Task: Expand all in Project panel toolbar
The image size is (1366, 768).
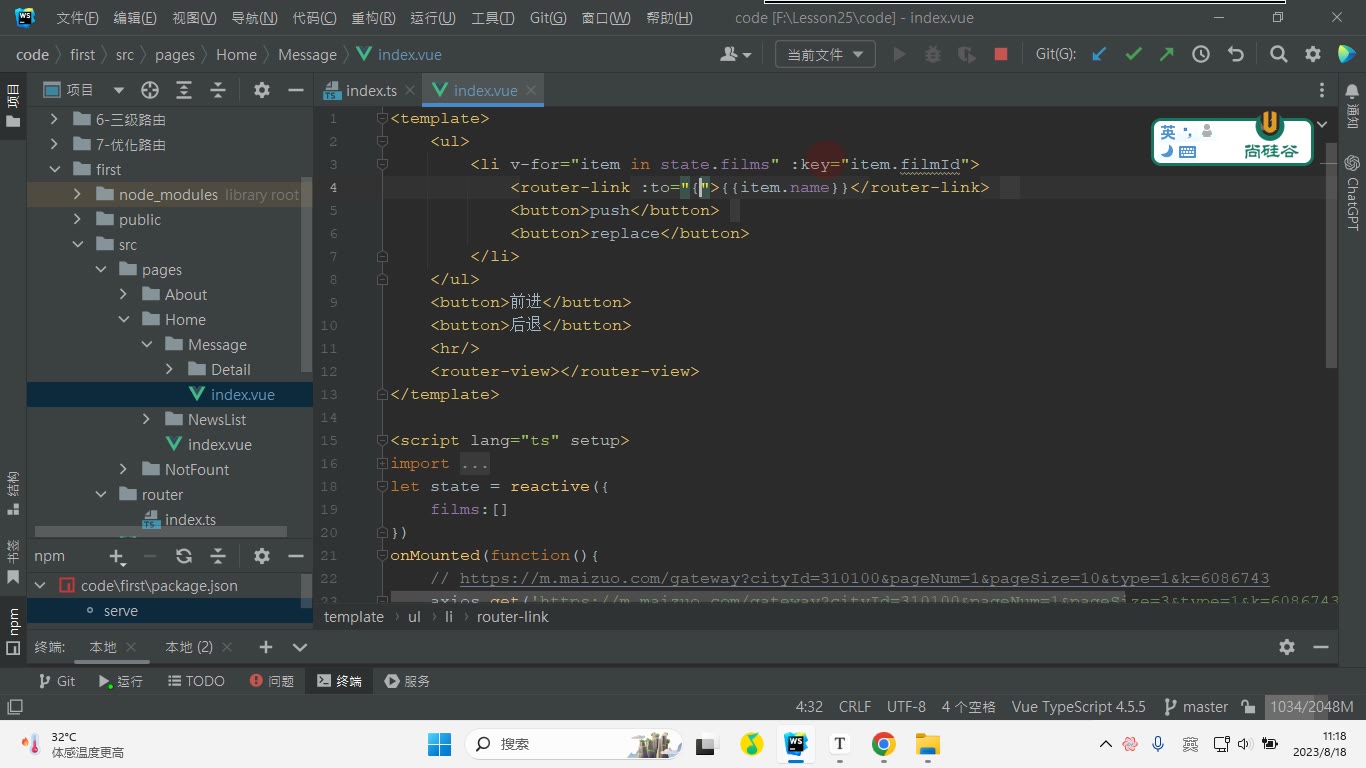Action: [x=184, y=90]
